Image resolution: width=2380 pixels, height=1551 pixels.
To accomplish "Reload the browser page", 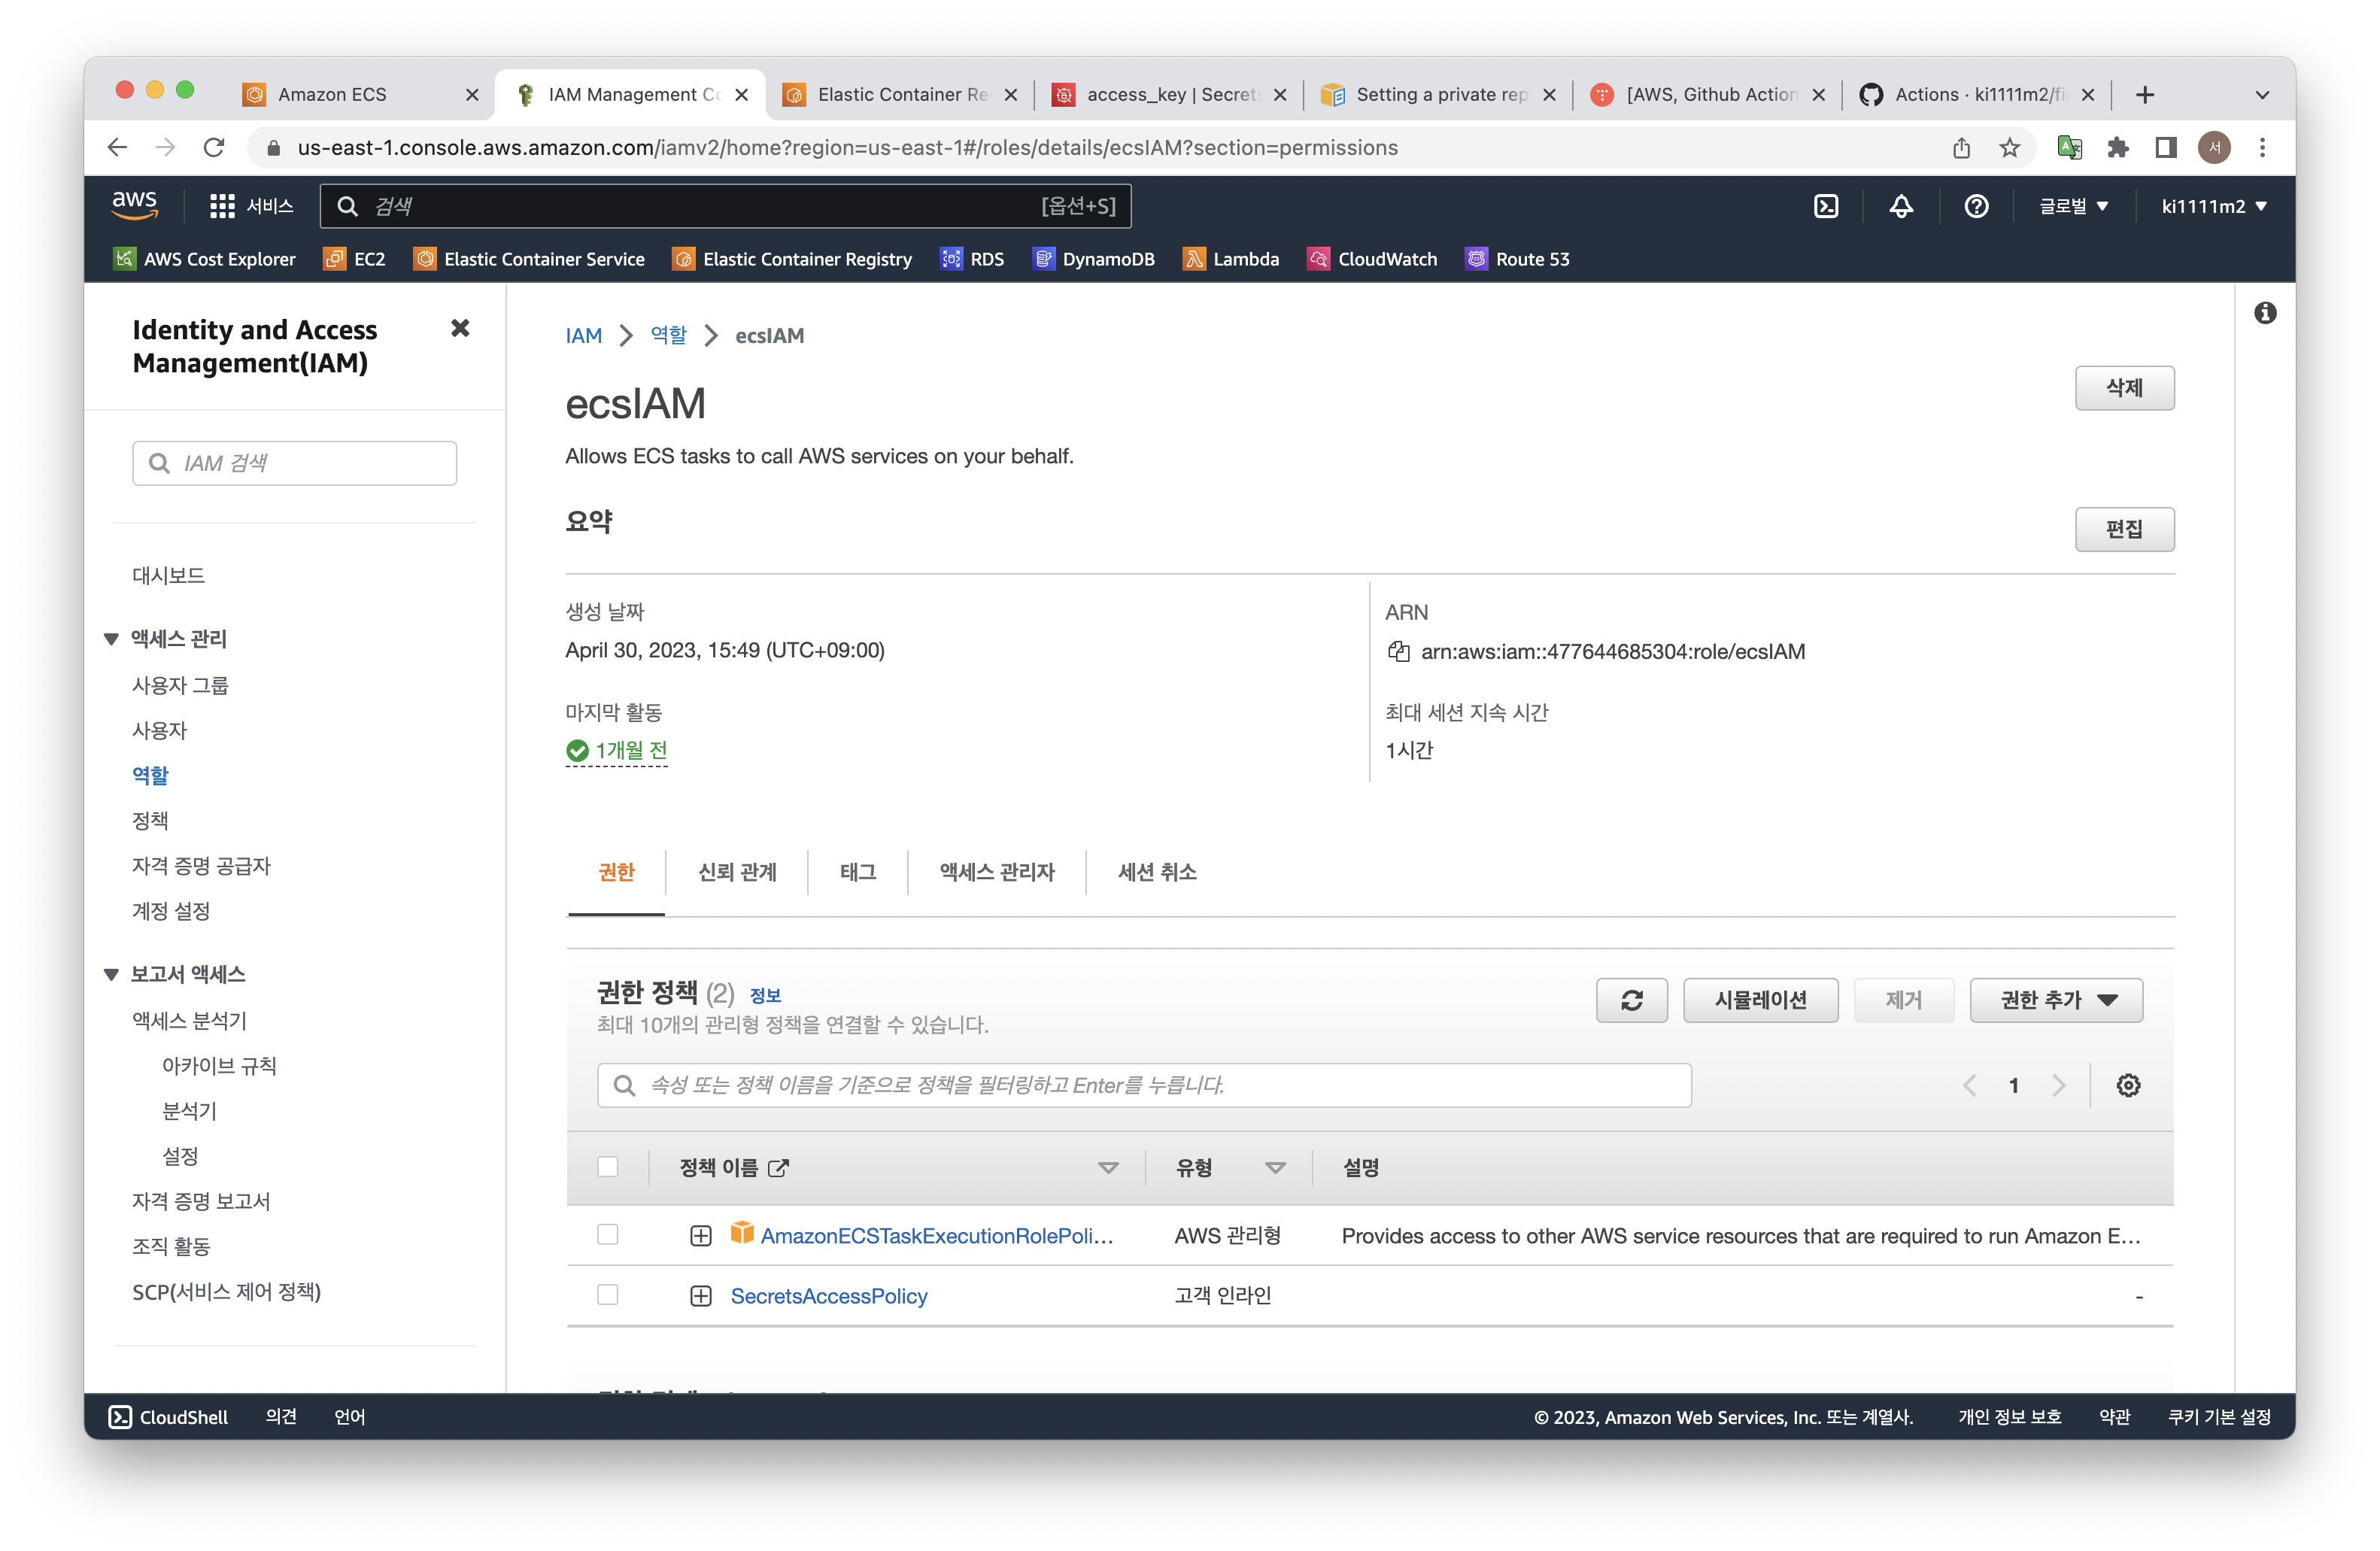I will click(214, 148).
